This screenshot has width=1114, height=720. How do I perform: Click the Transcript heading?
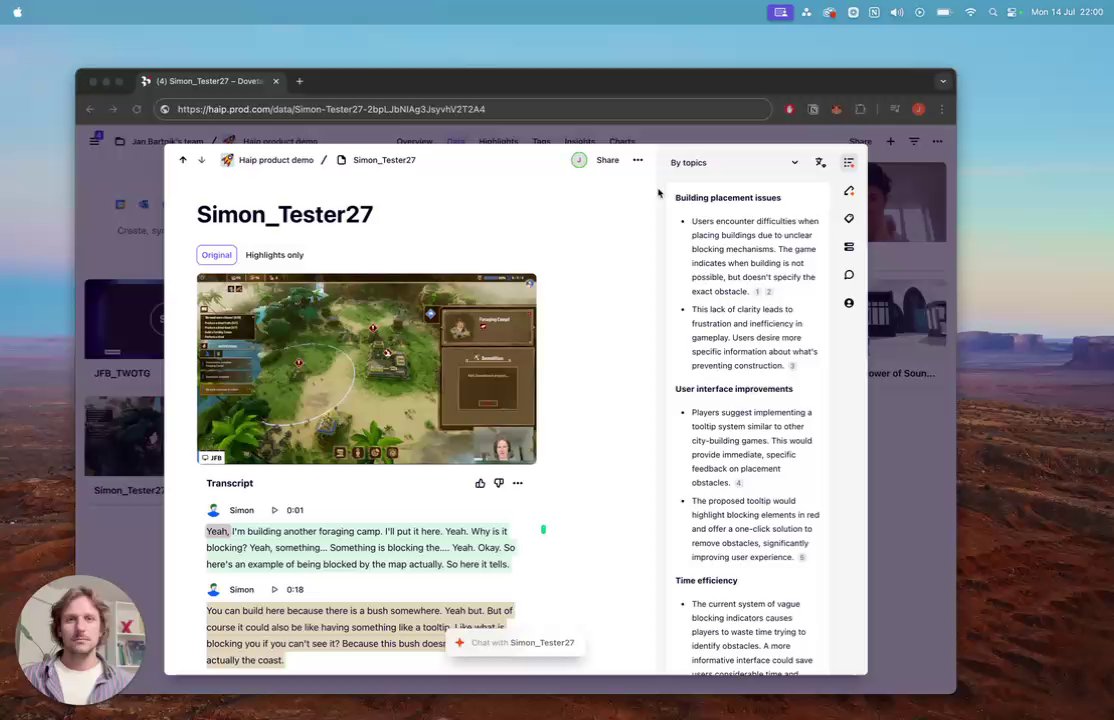[229, 483]
